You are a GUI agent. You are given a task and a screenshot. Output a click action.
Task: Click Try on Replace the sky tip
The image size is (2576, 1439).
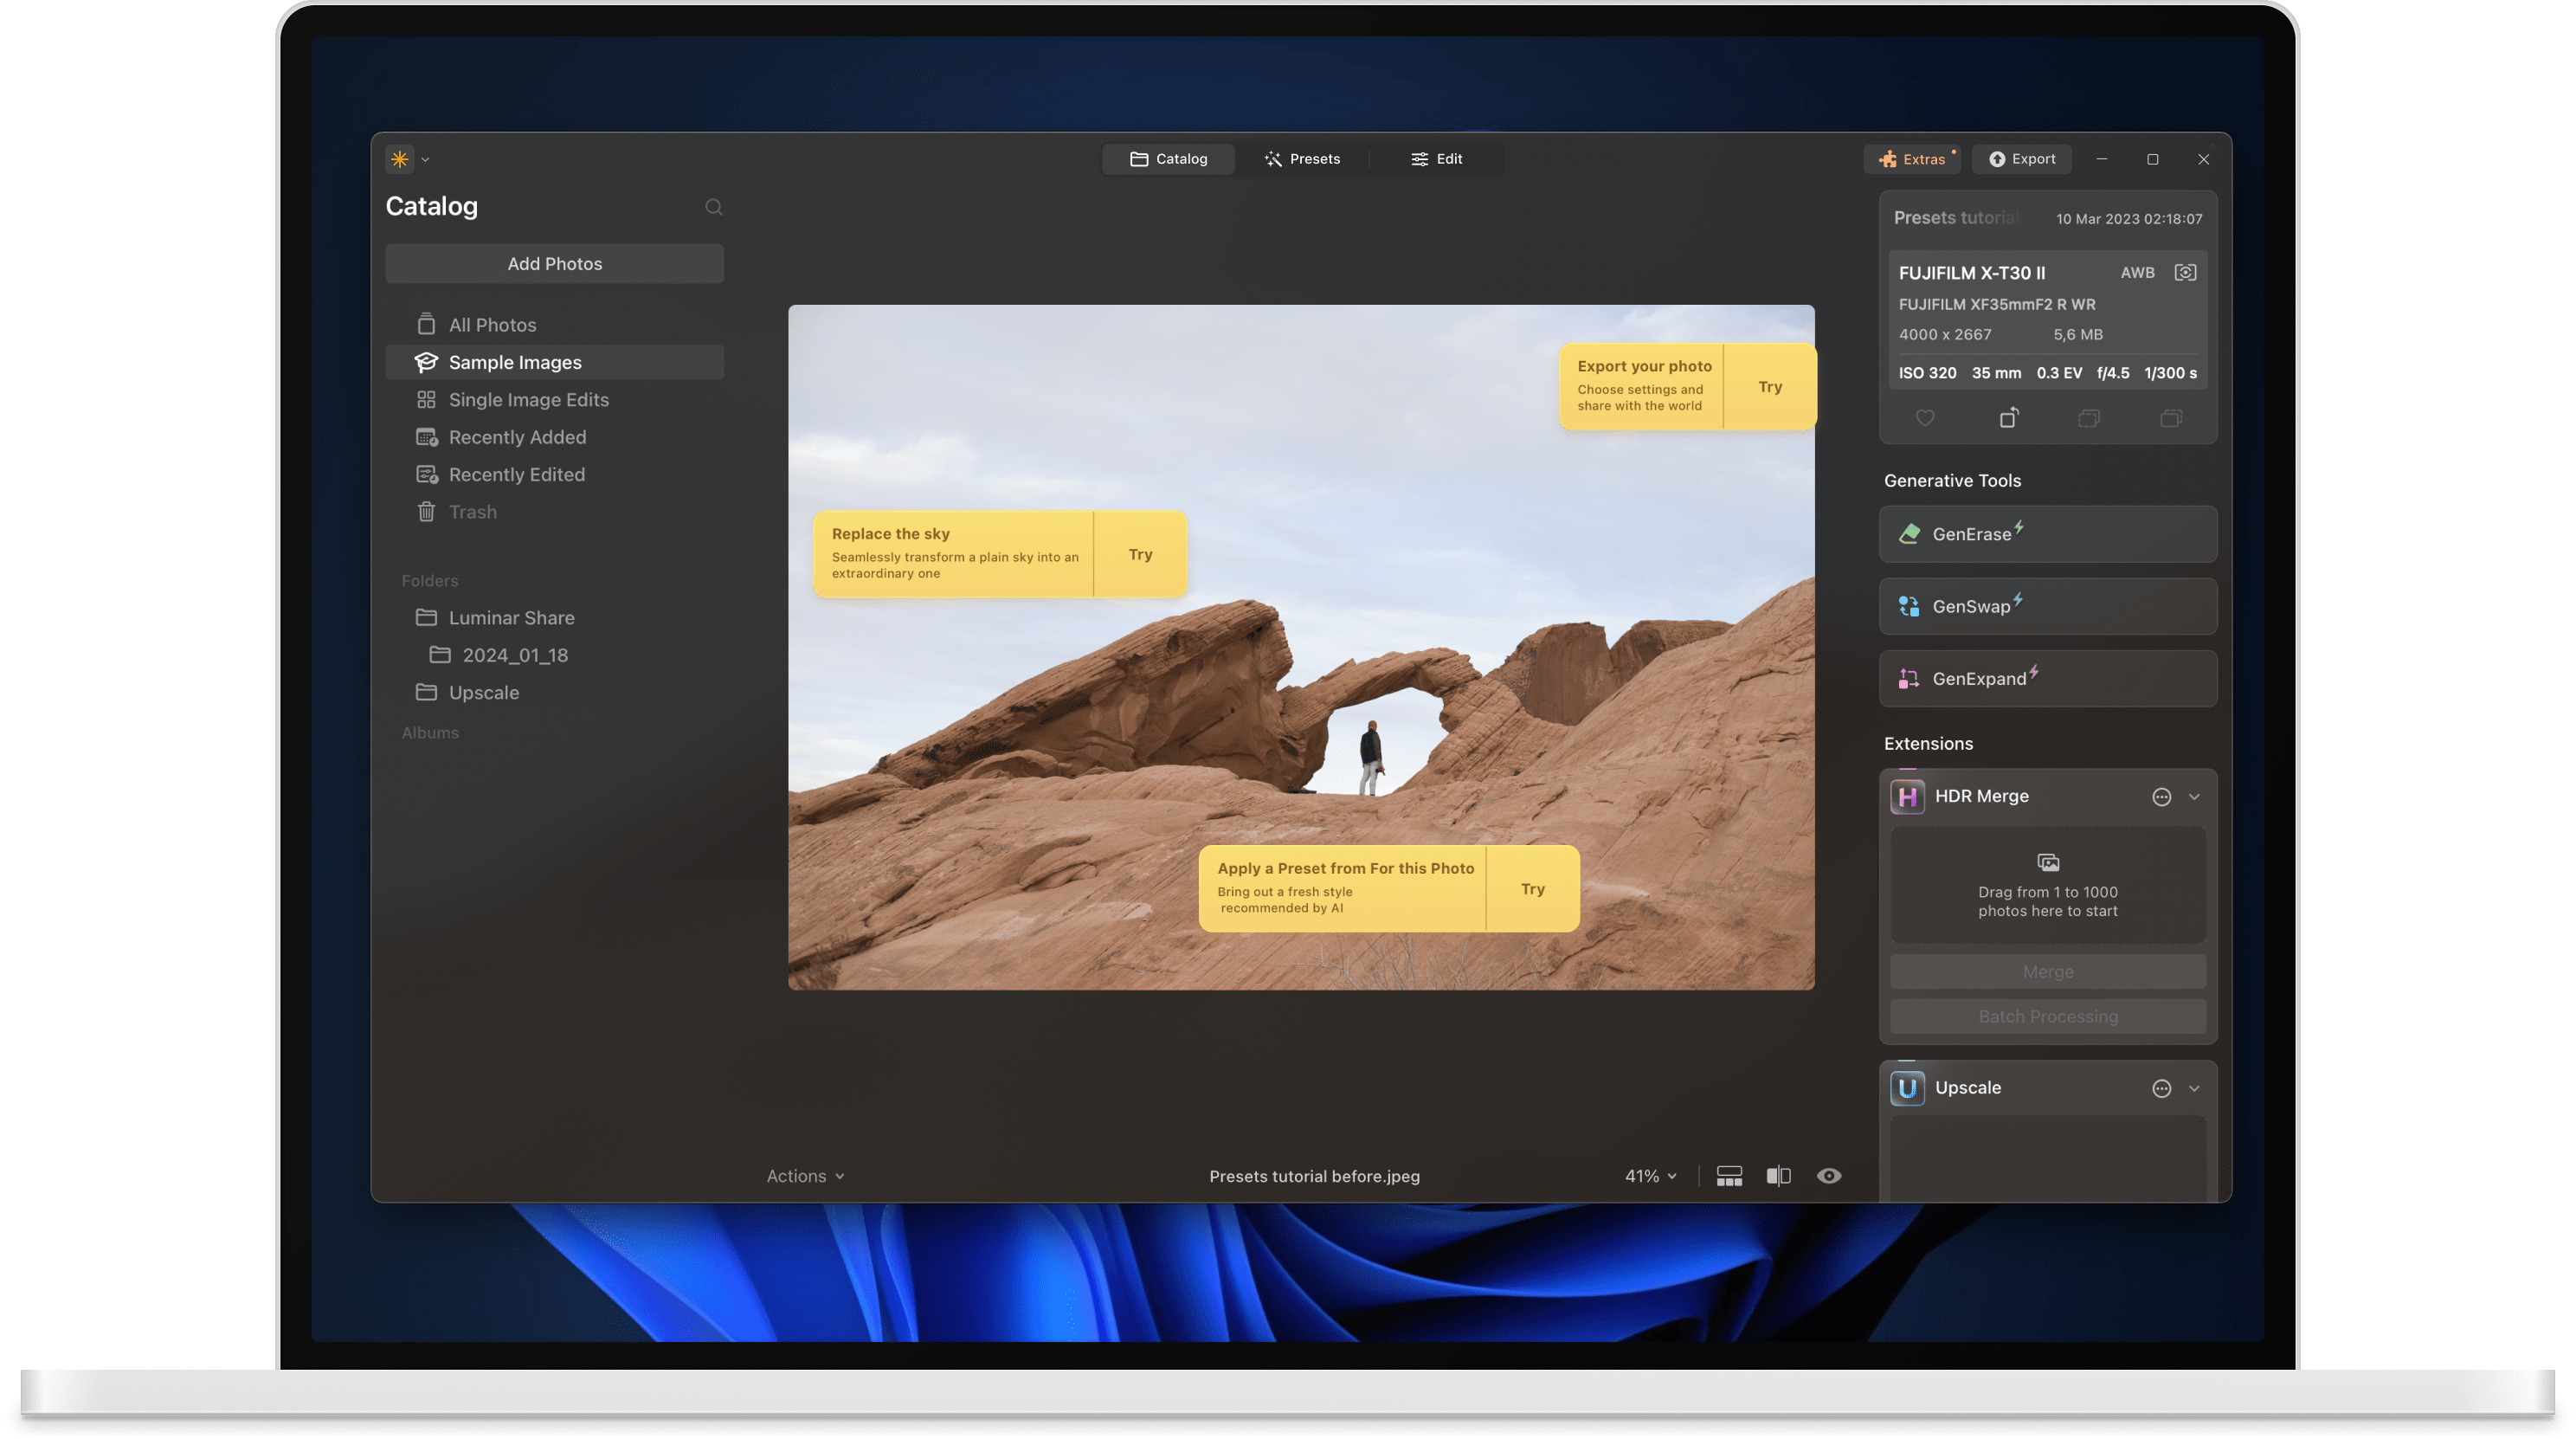pos(1140,553)
